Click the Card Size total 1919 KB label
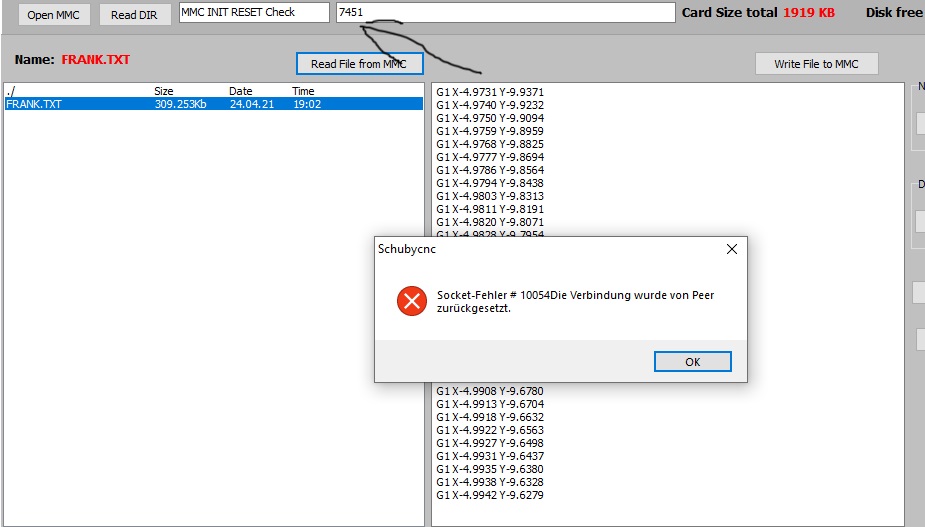925x527 pixels. (758, 12)
